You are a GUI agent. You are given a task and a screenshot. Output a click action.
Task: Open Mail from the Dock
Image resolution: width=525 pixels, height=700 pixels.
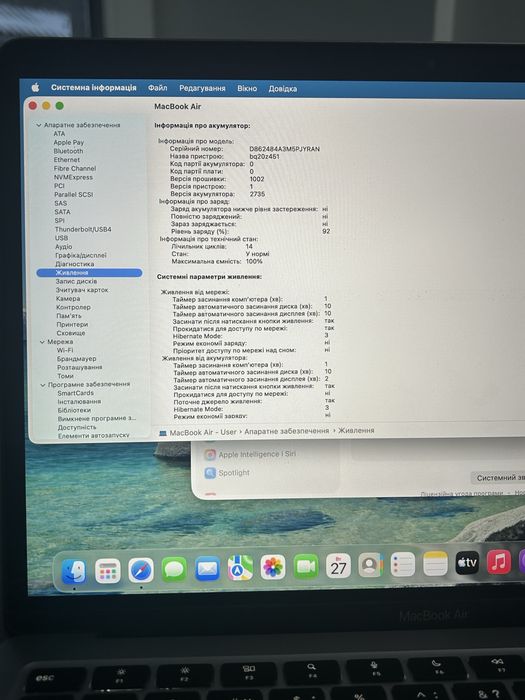(207, 569)
